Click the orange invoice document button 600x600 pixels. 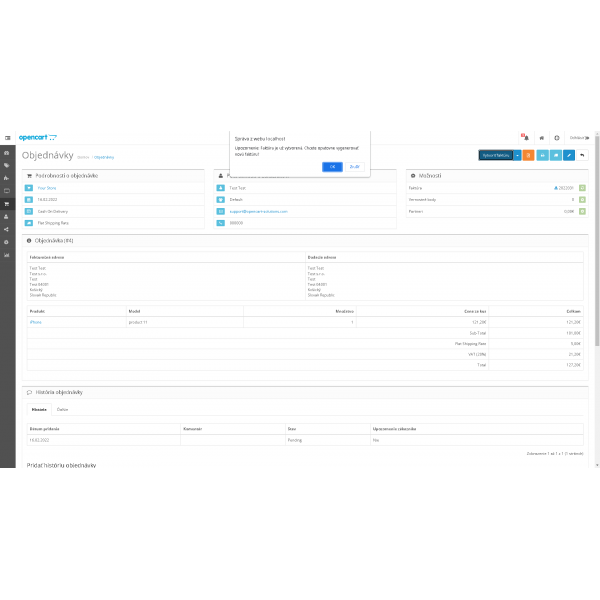[x=528, y=155]
